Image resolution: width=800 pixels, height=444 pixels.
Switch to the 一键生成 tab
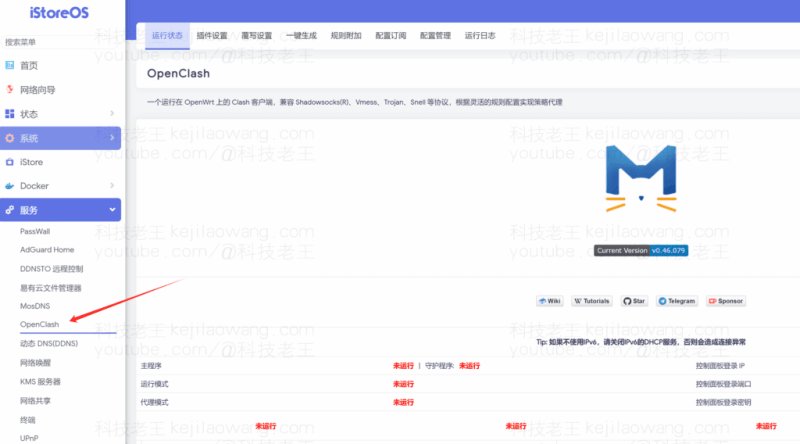301,35
